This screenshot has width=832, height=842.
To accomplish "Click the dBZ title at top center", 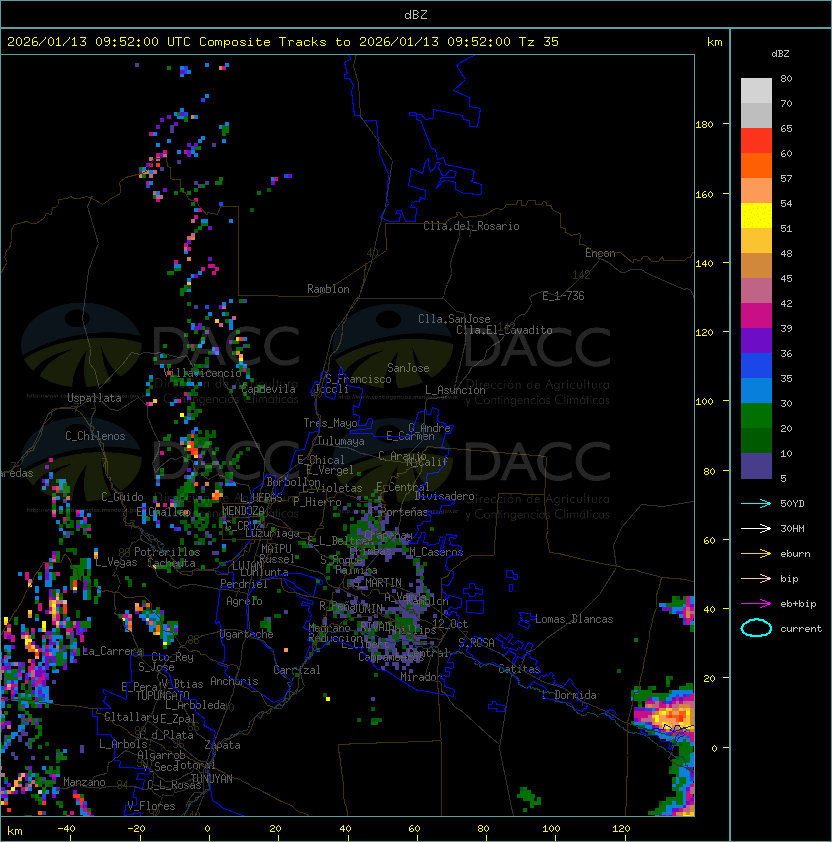I will [x=416, y=15].
